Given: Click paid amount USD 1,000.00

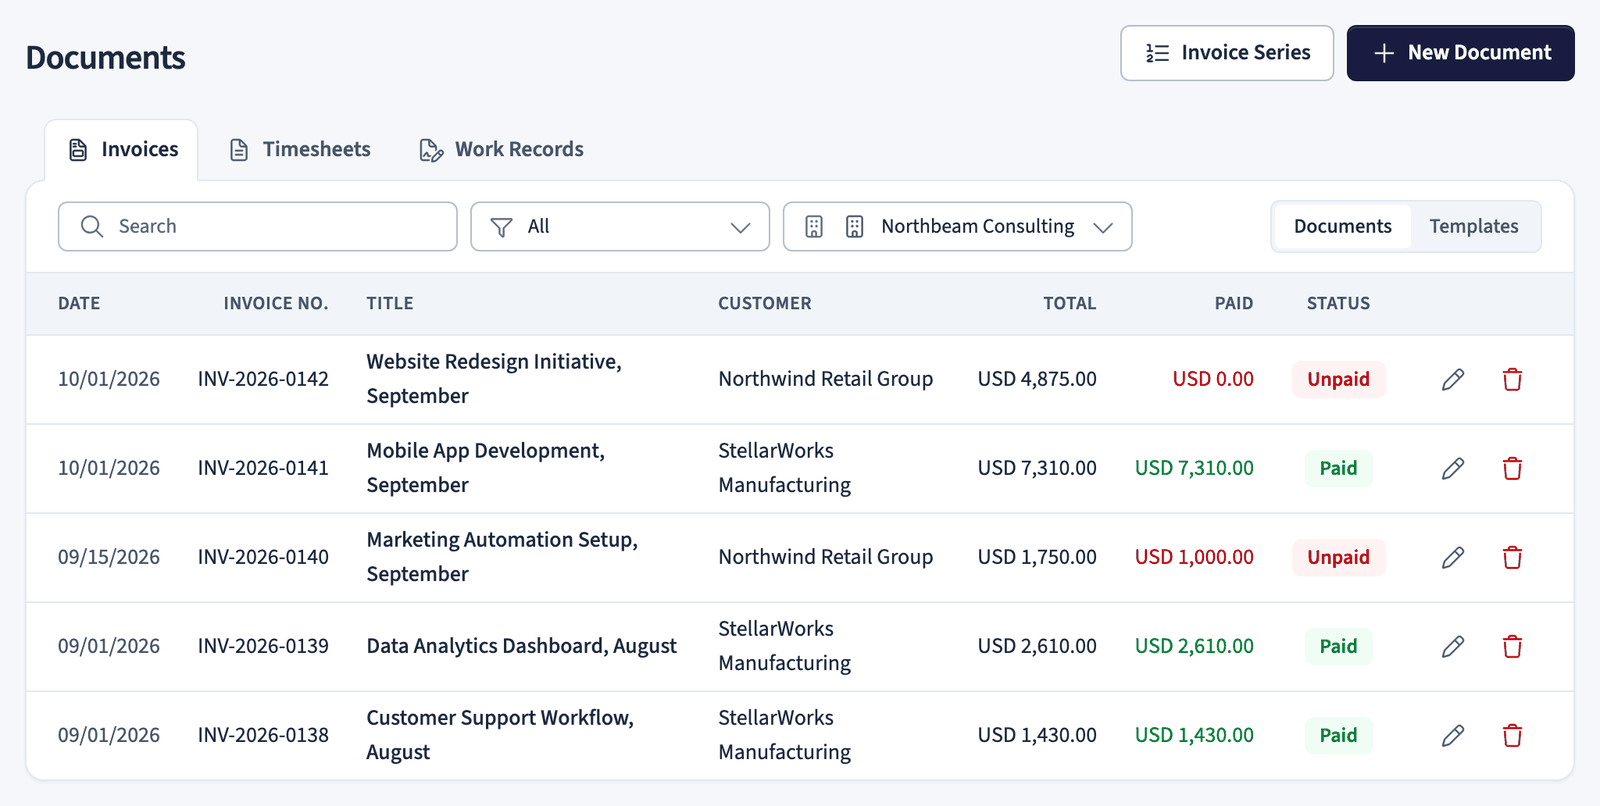Looking at the screenshot, I should [x=1194, y=557].
